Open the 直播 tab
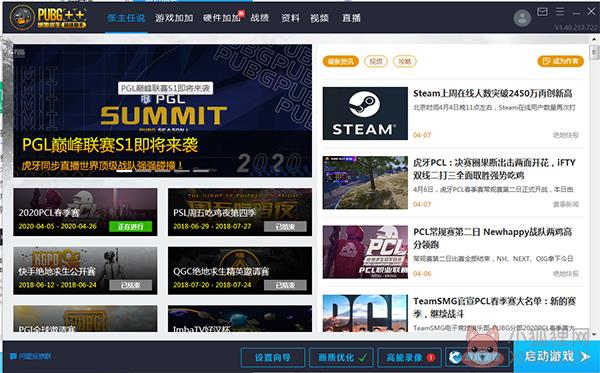This screenshot has width=600, height=373. 351,18
